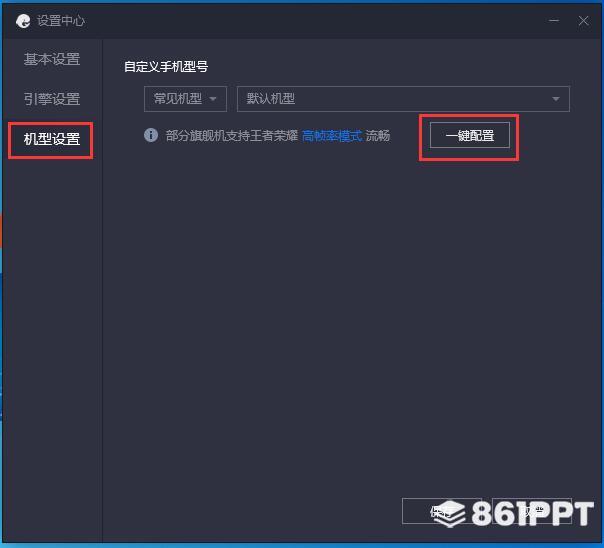Open the 引擎设置 tab
This screenshot has width=604, height=548.
[x=52, y=99]
